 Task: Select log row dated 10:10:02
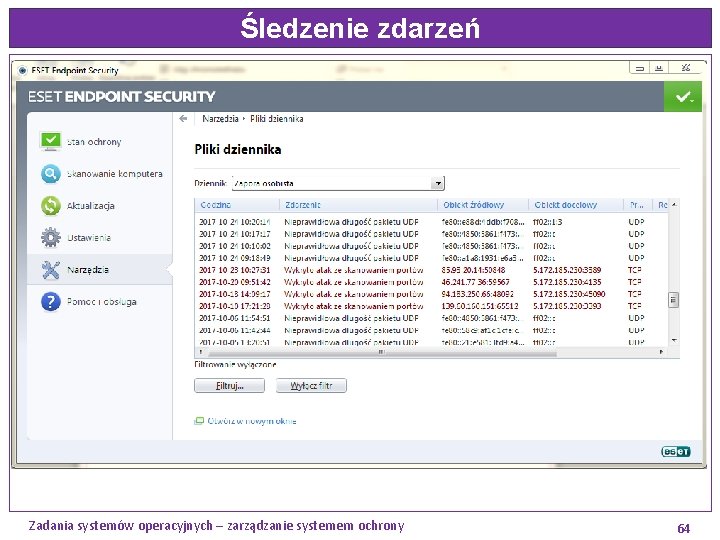pos(432,246)
